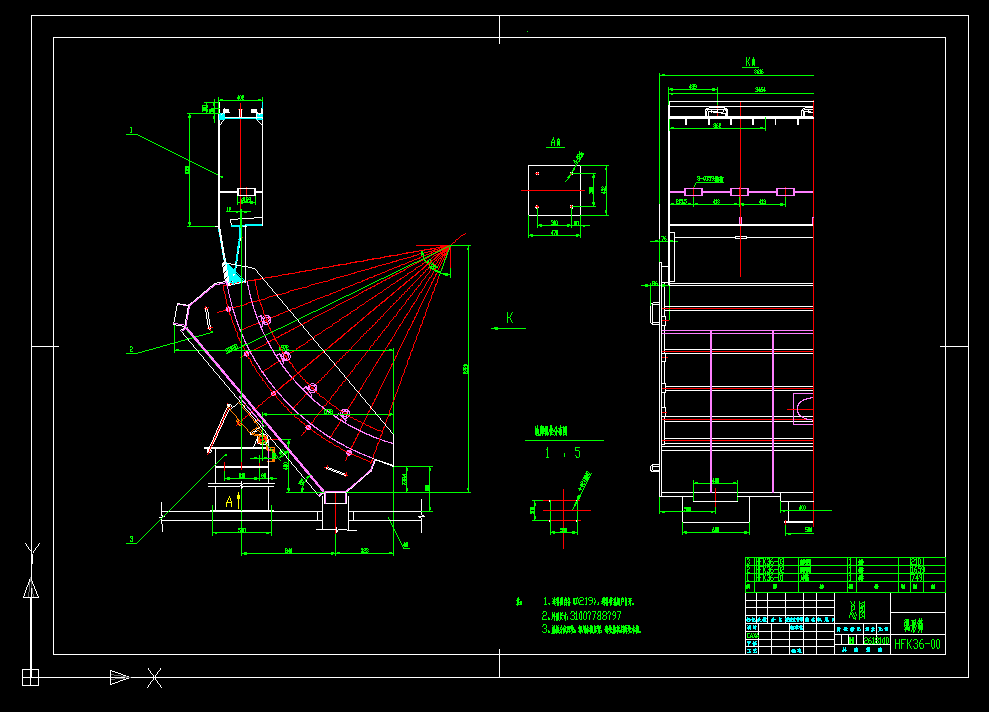Click the 1:5 scale text

coord(562,452)
